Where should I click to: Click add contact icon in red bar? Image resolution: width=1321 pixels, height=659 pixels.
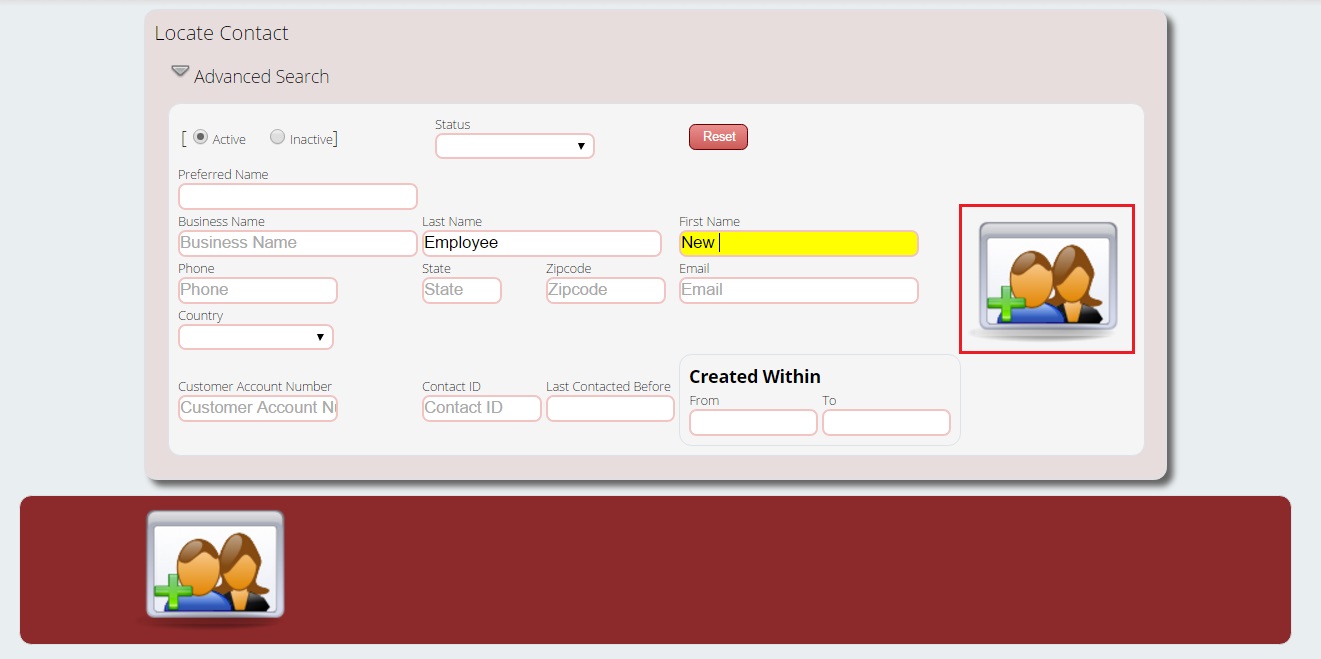(215, 564)
